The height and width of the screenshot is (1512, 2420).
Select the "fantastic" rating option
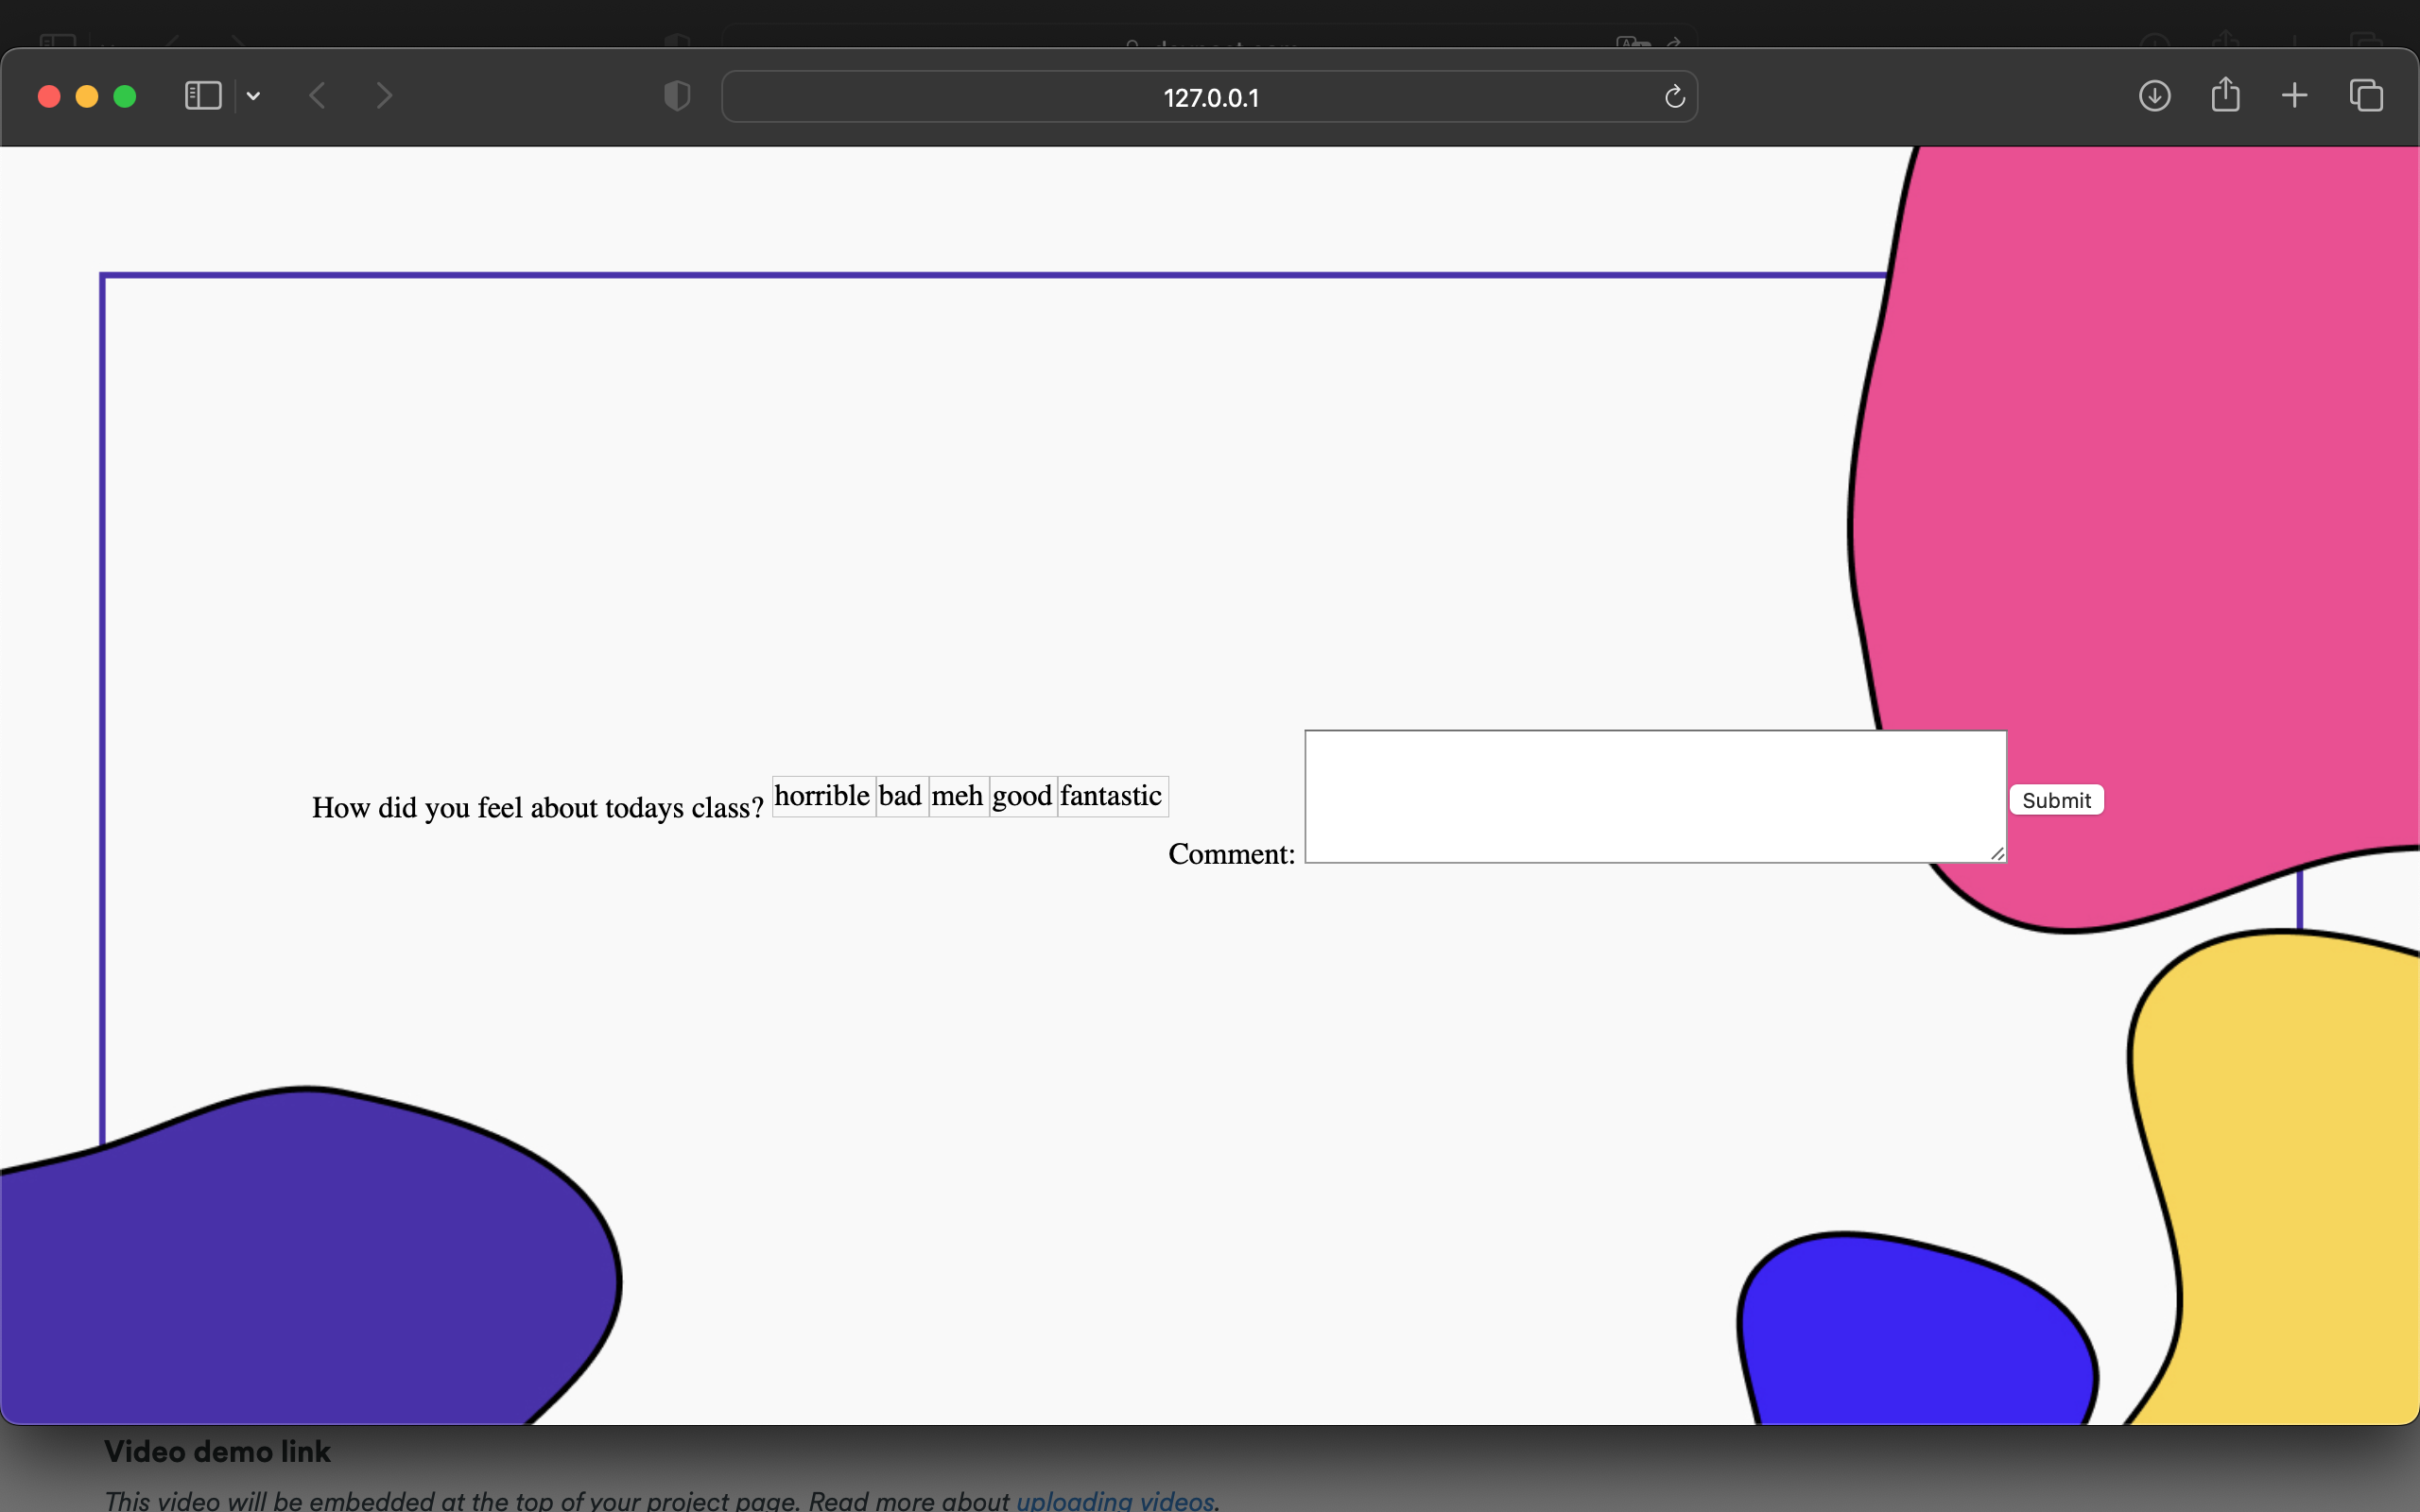pos(1111,796)
